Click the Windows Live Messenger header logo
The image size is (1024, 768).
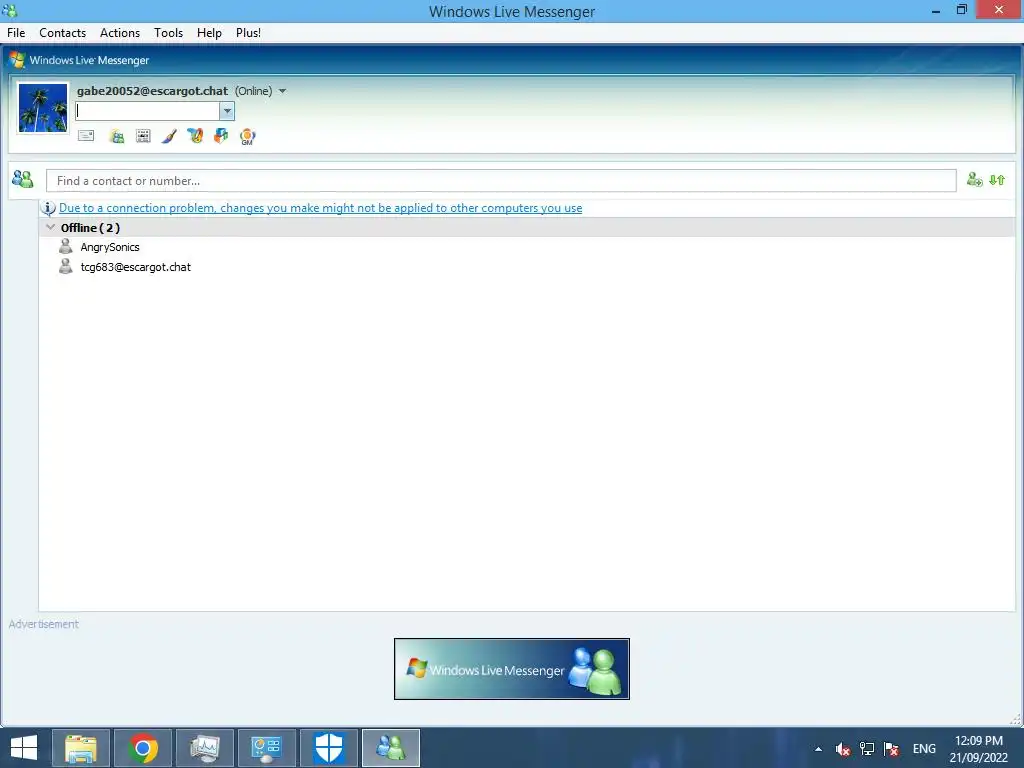pos(17,59)
